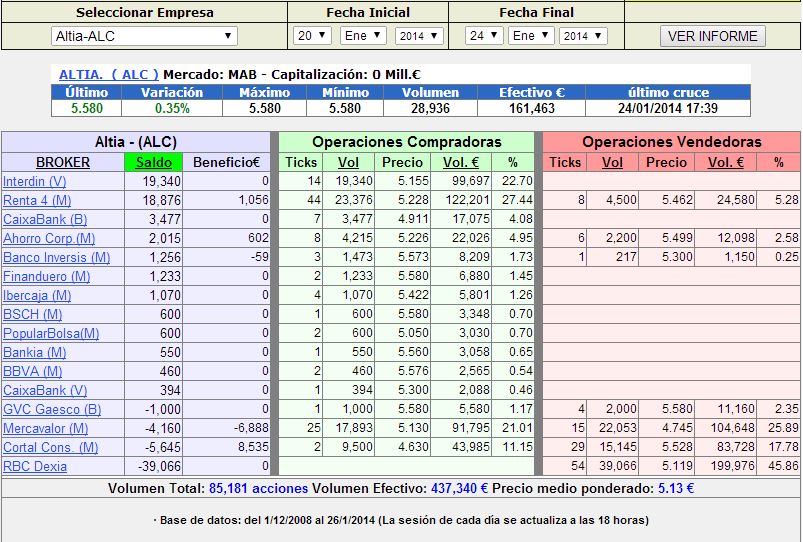The height and width of the screenshot is (542, 803).
Task: Open the Fecha Final day dropdown
Action: (x=483, y=36)
